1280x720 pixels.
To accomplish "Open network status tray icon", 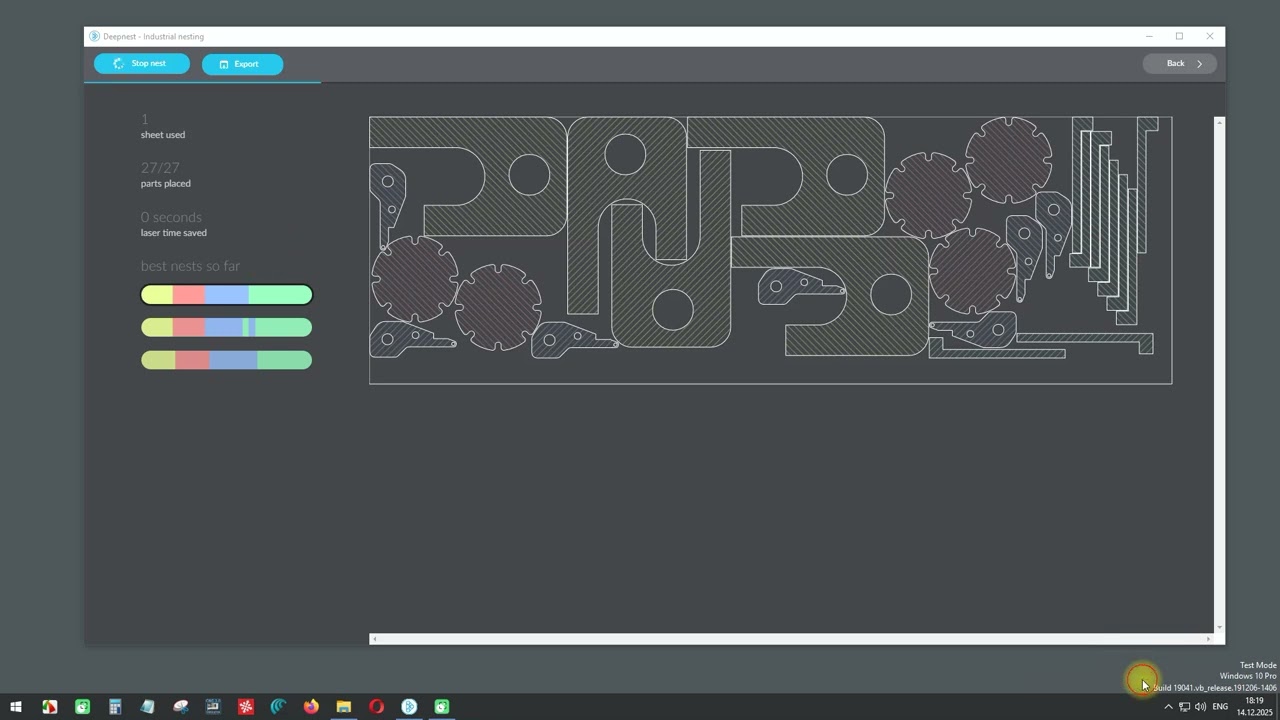I will [x=1184, y=707].
